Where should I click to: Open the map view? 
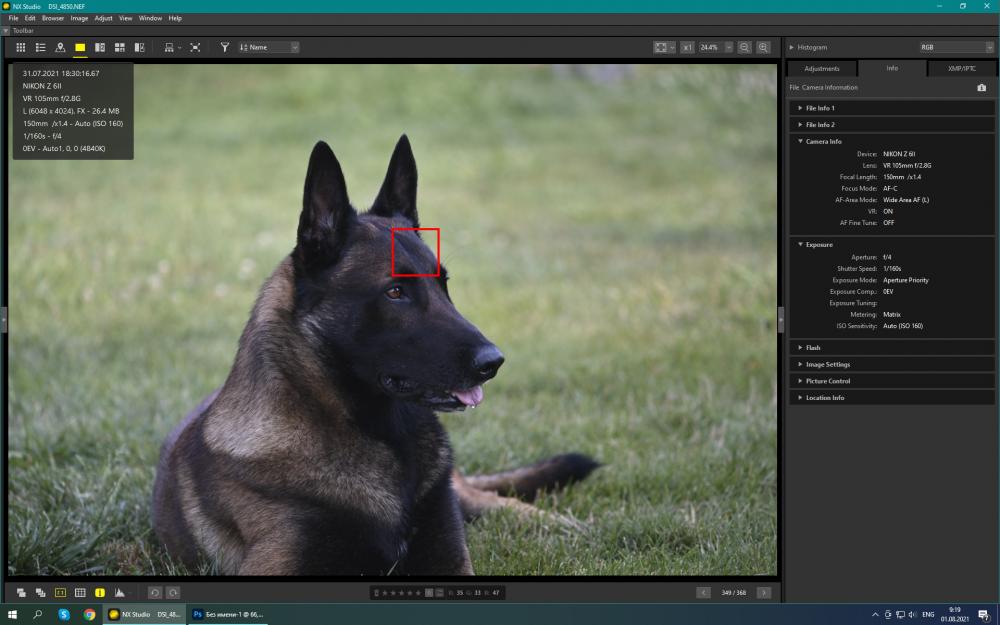(60, 47)
